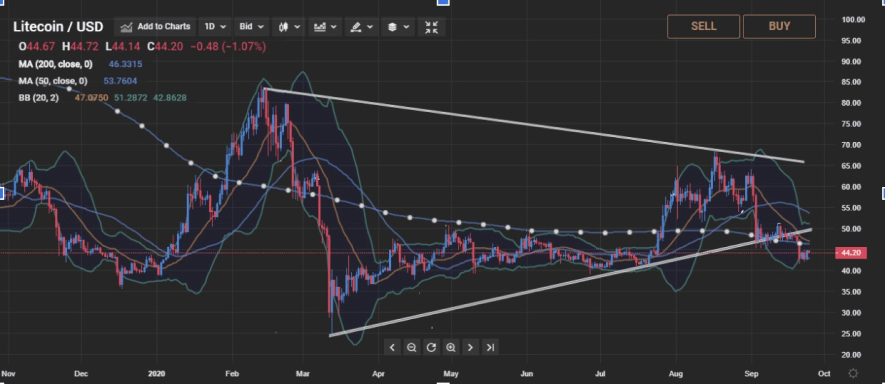Viewport: 885px width, 384px height.
Task: Select the MA (200, close, 0) indicator label
Action: (55, 64)
